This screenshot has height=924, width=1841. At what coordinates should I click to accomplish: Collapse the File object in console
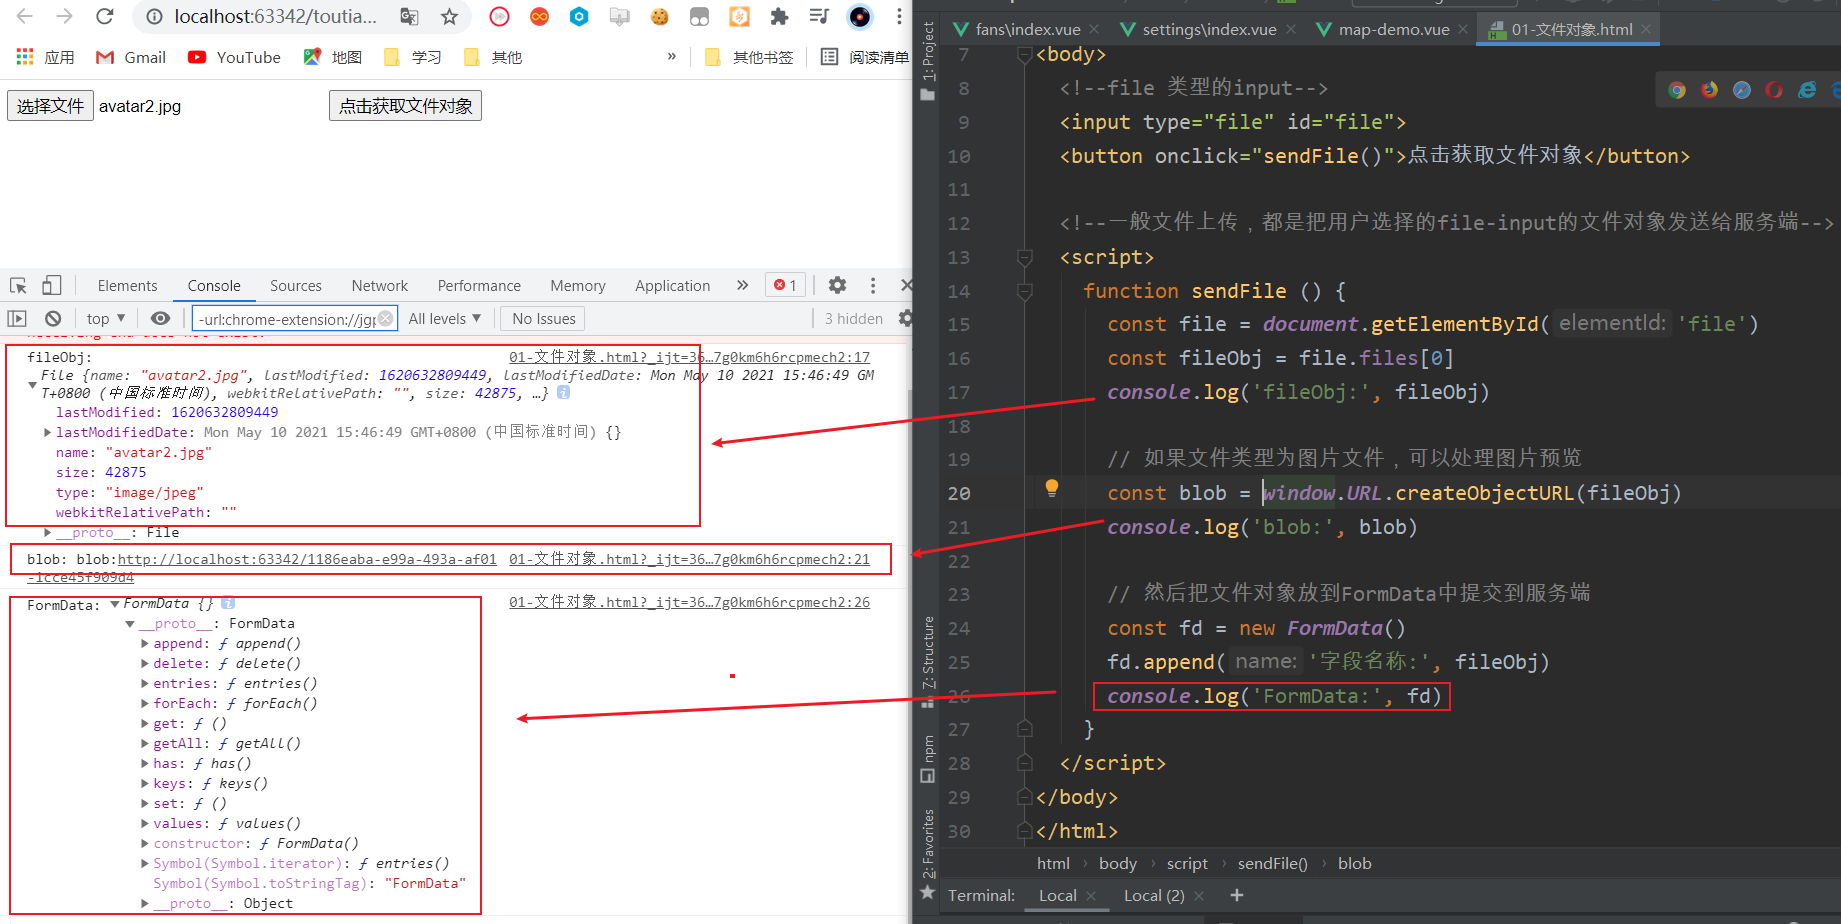tap(32, 384)
